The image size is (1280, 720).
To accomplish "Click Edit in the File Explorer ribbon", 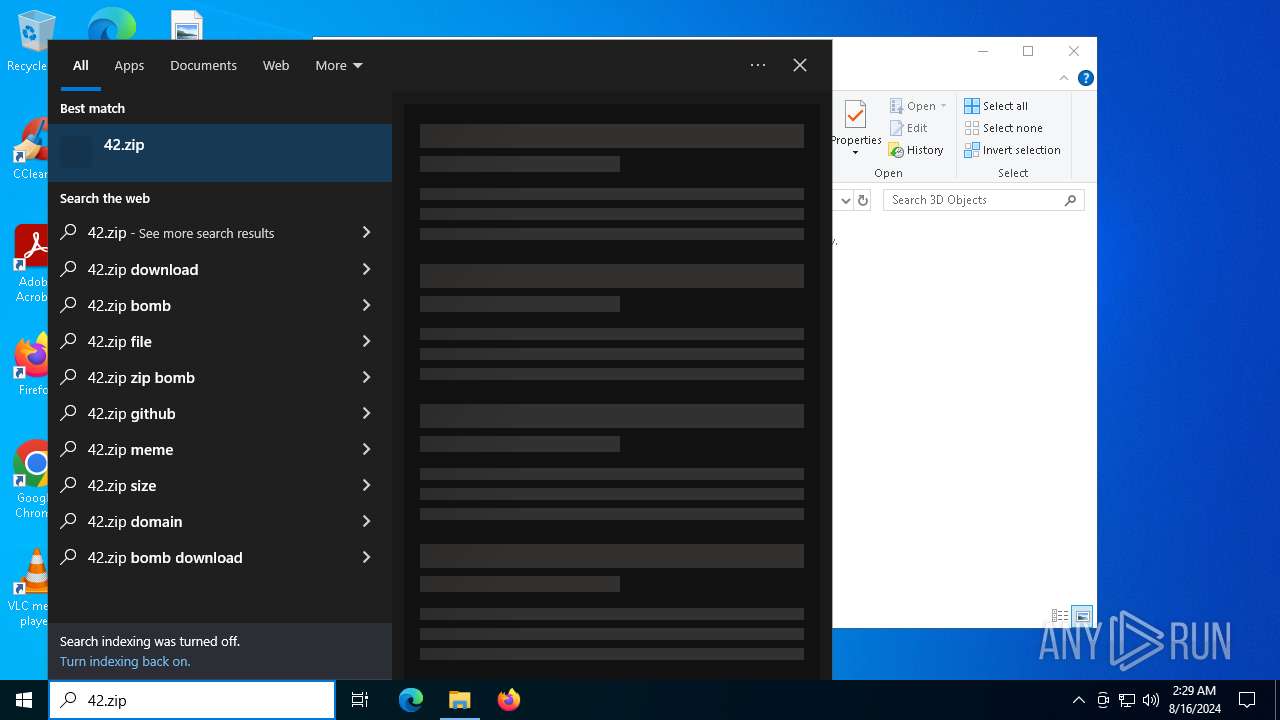I will point(909,128).
